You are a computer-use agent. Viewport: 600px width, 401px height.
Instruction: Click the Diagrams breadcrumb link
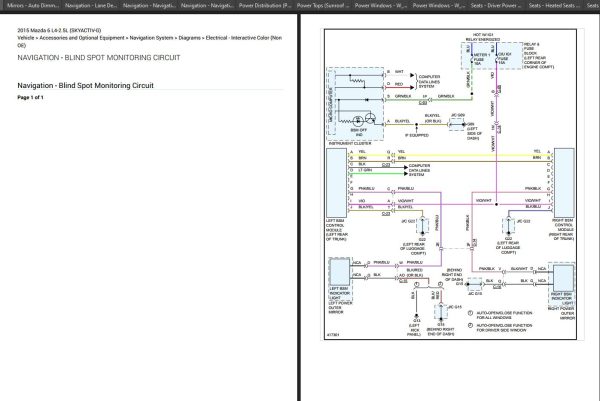click(x=189, y=38)
